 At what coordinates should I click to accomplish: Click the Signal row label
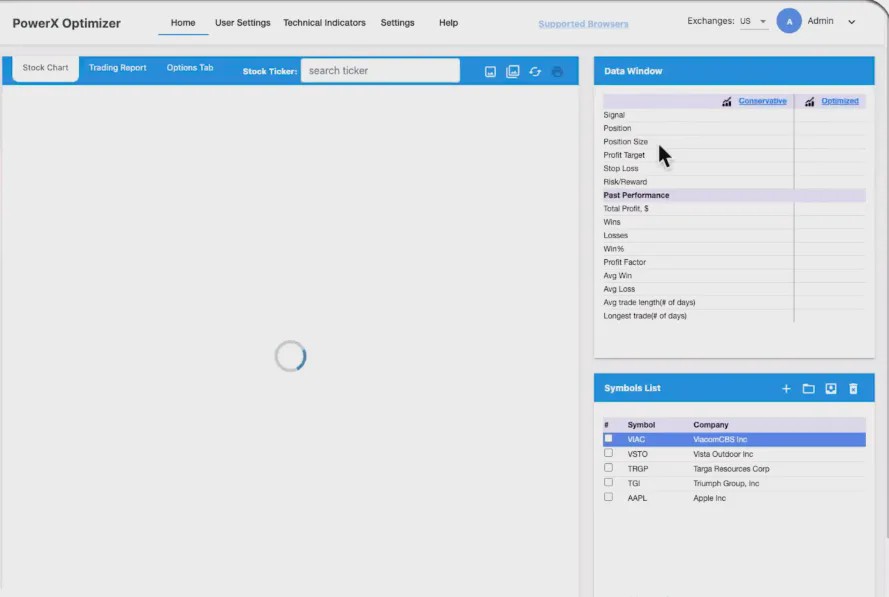[x=614, y=115]
